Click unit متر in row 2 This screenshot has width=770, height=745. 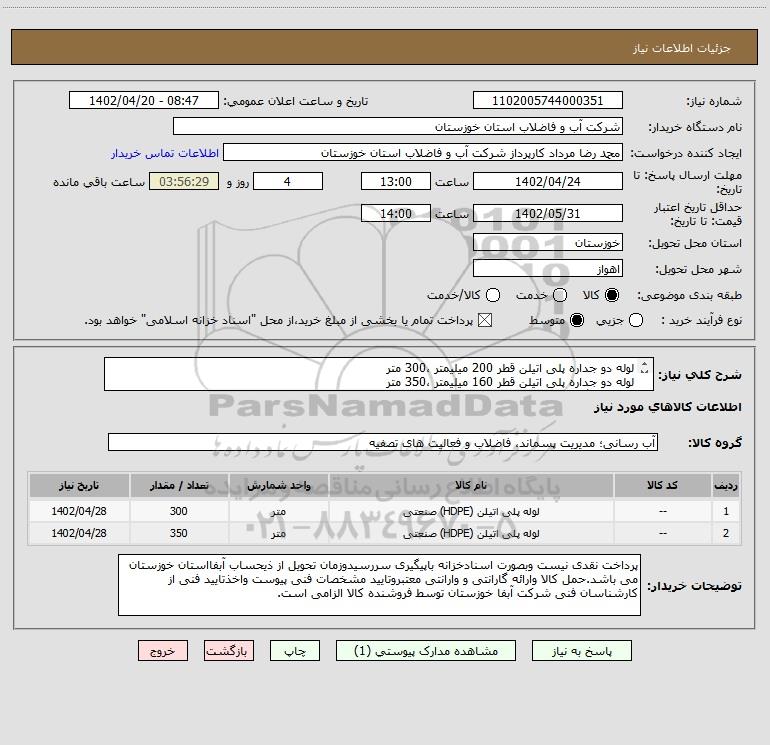pyautogui.click(x=278, y=534)
